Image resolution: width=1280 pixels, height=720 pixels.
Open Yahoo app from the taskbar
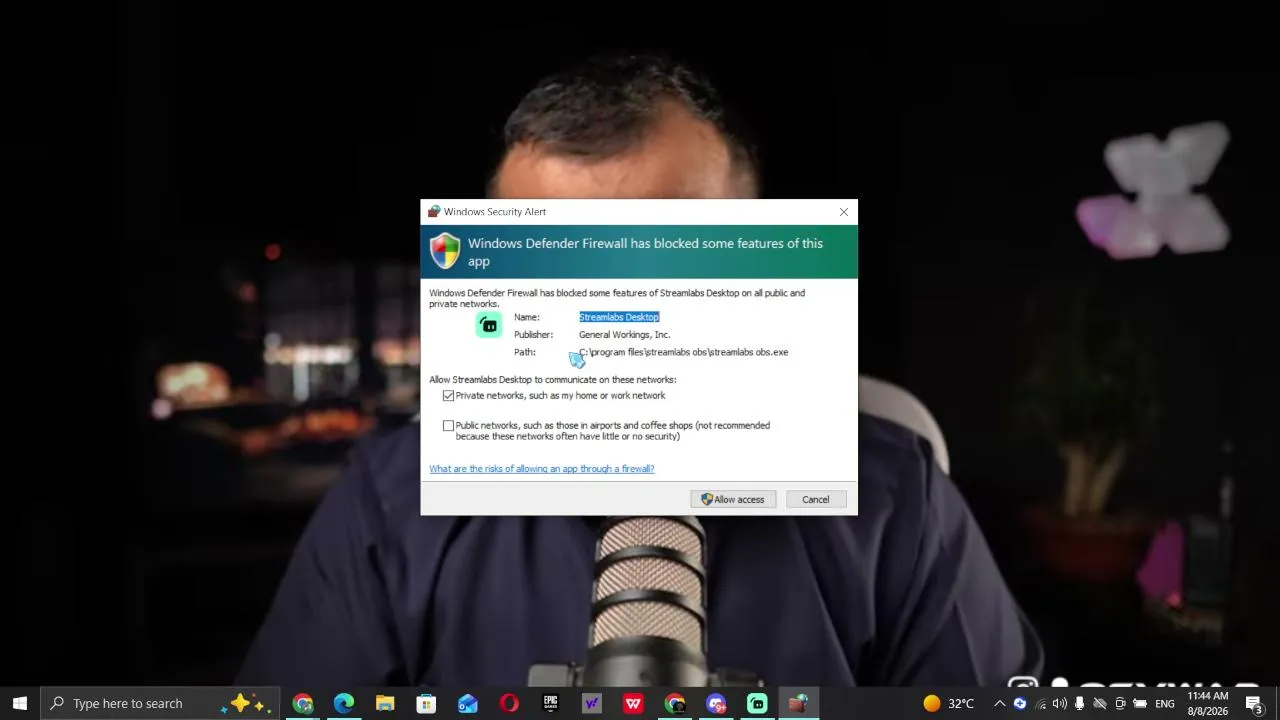592,703
